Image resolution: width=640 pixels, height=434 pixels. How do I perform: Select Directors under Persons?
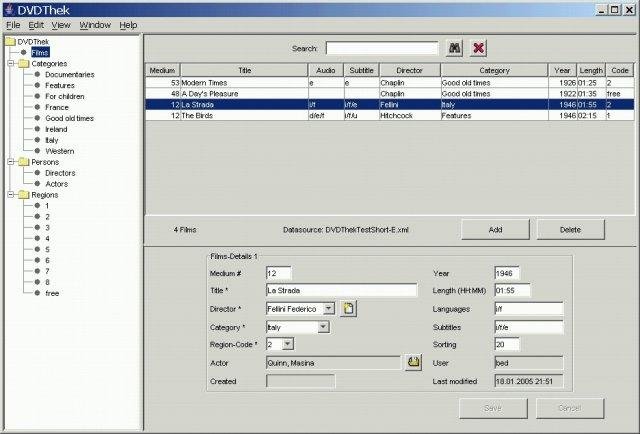click(61, 173)
